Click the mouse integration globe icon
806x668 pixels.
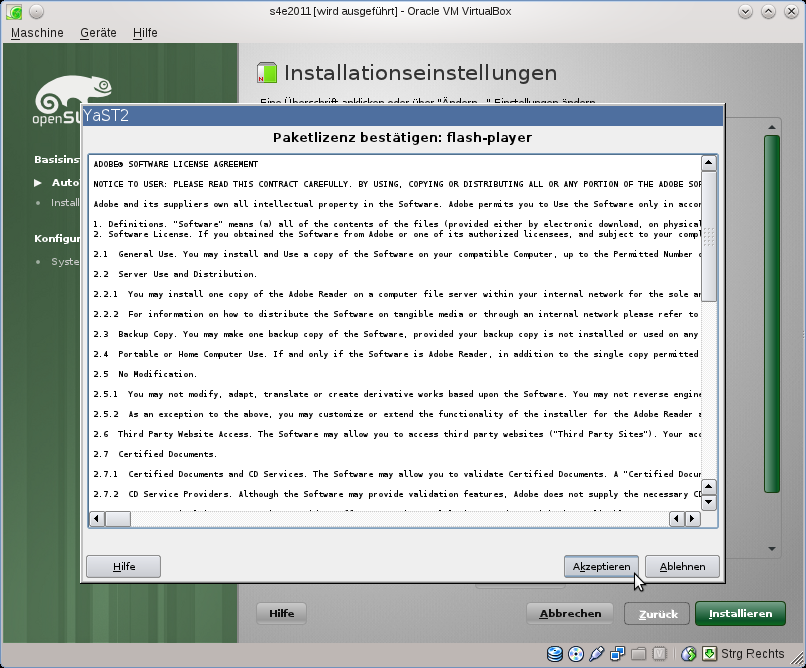pyautogui.click(x=688, y=654)
